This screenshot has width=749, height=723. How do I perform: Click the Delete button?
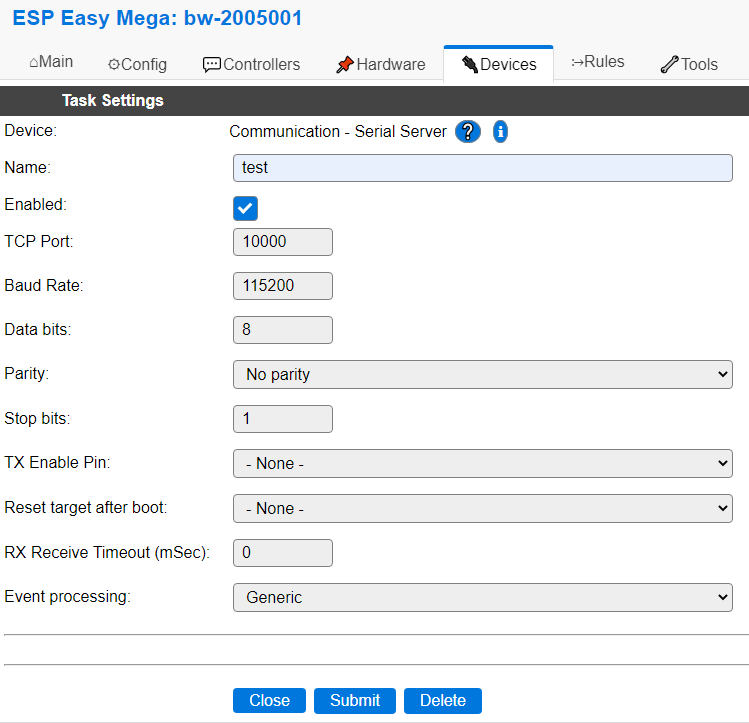443,701
